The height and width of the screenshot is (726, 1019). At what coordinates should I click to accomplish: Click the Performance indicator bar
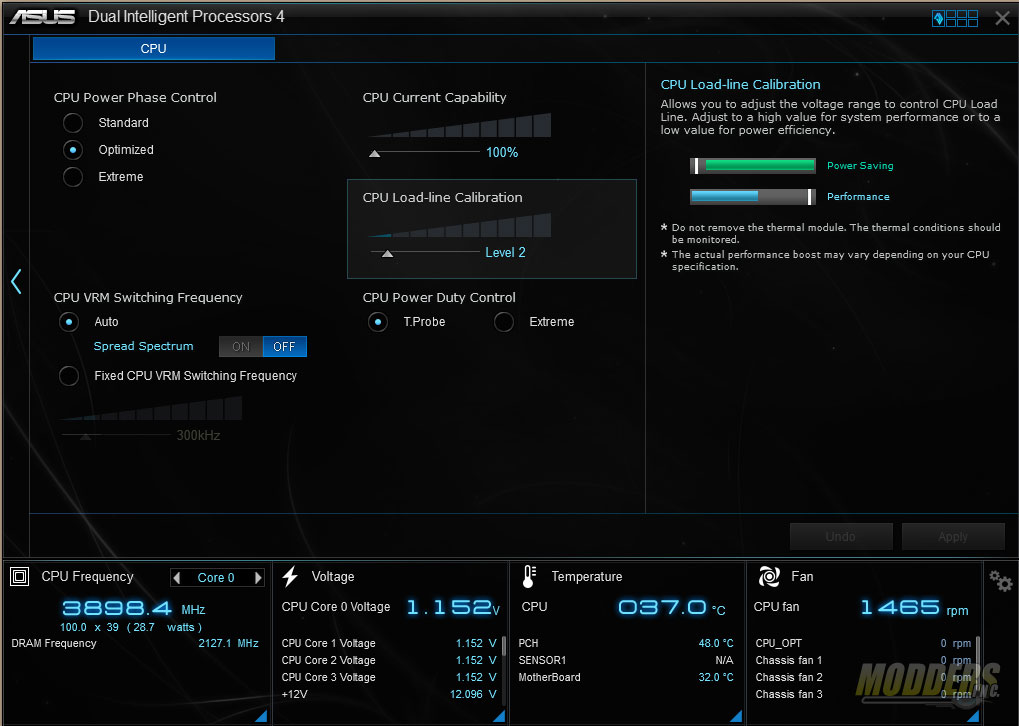(x=753, y=196)
